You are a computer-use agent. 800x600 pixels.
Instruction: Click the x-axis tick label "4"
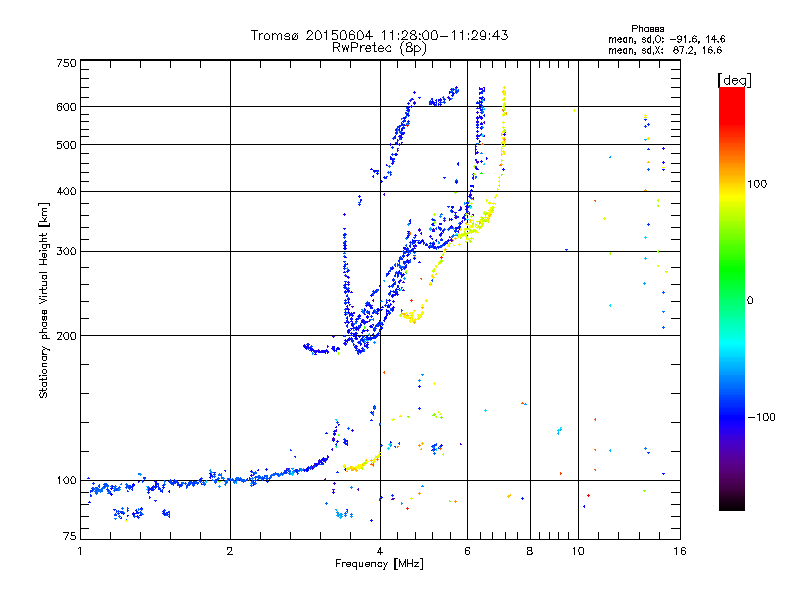(x=380, y=551)
